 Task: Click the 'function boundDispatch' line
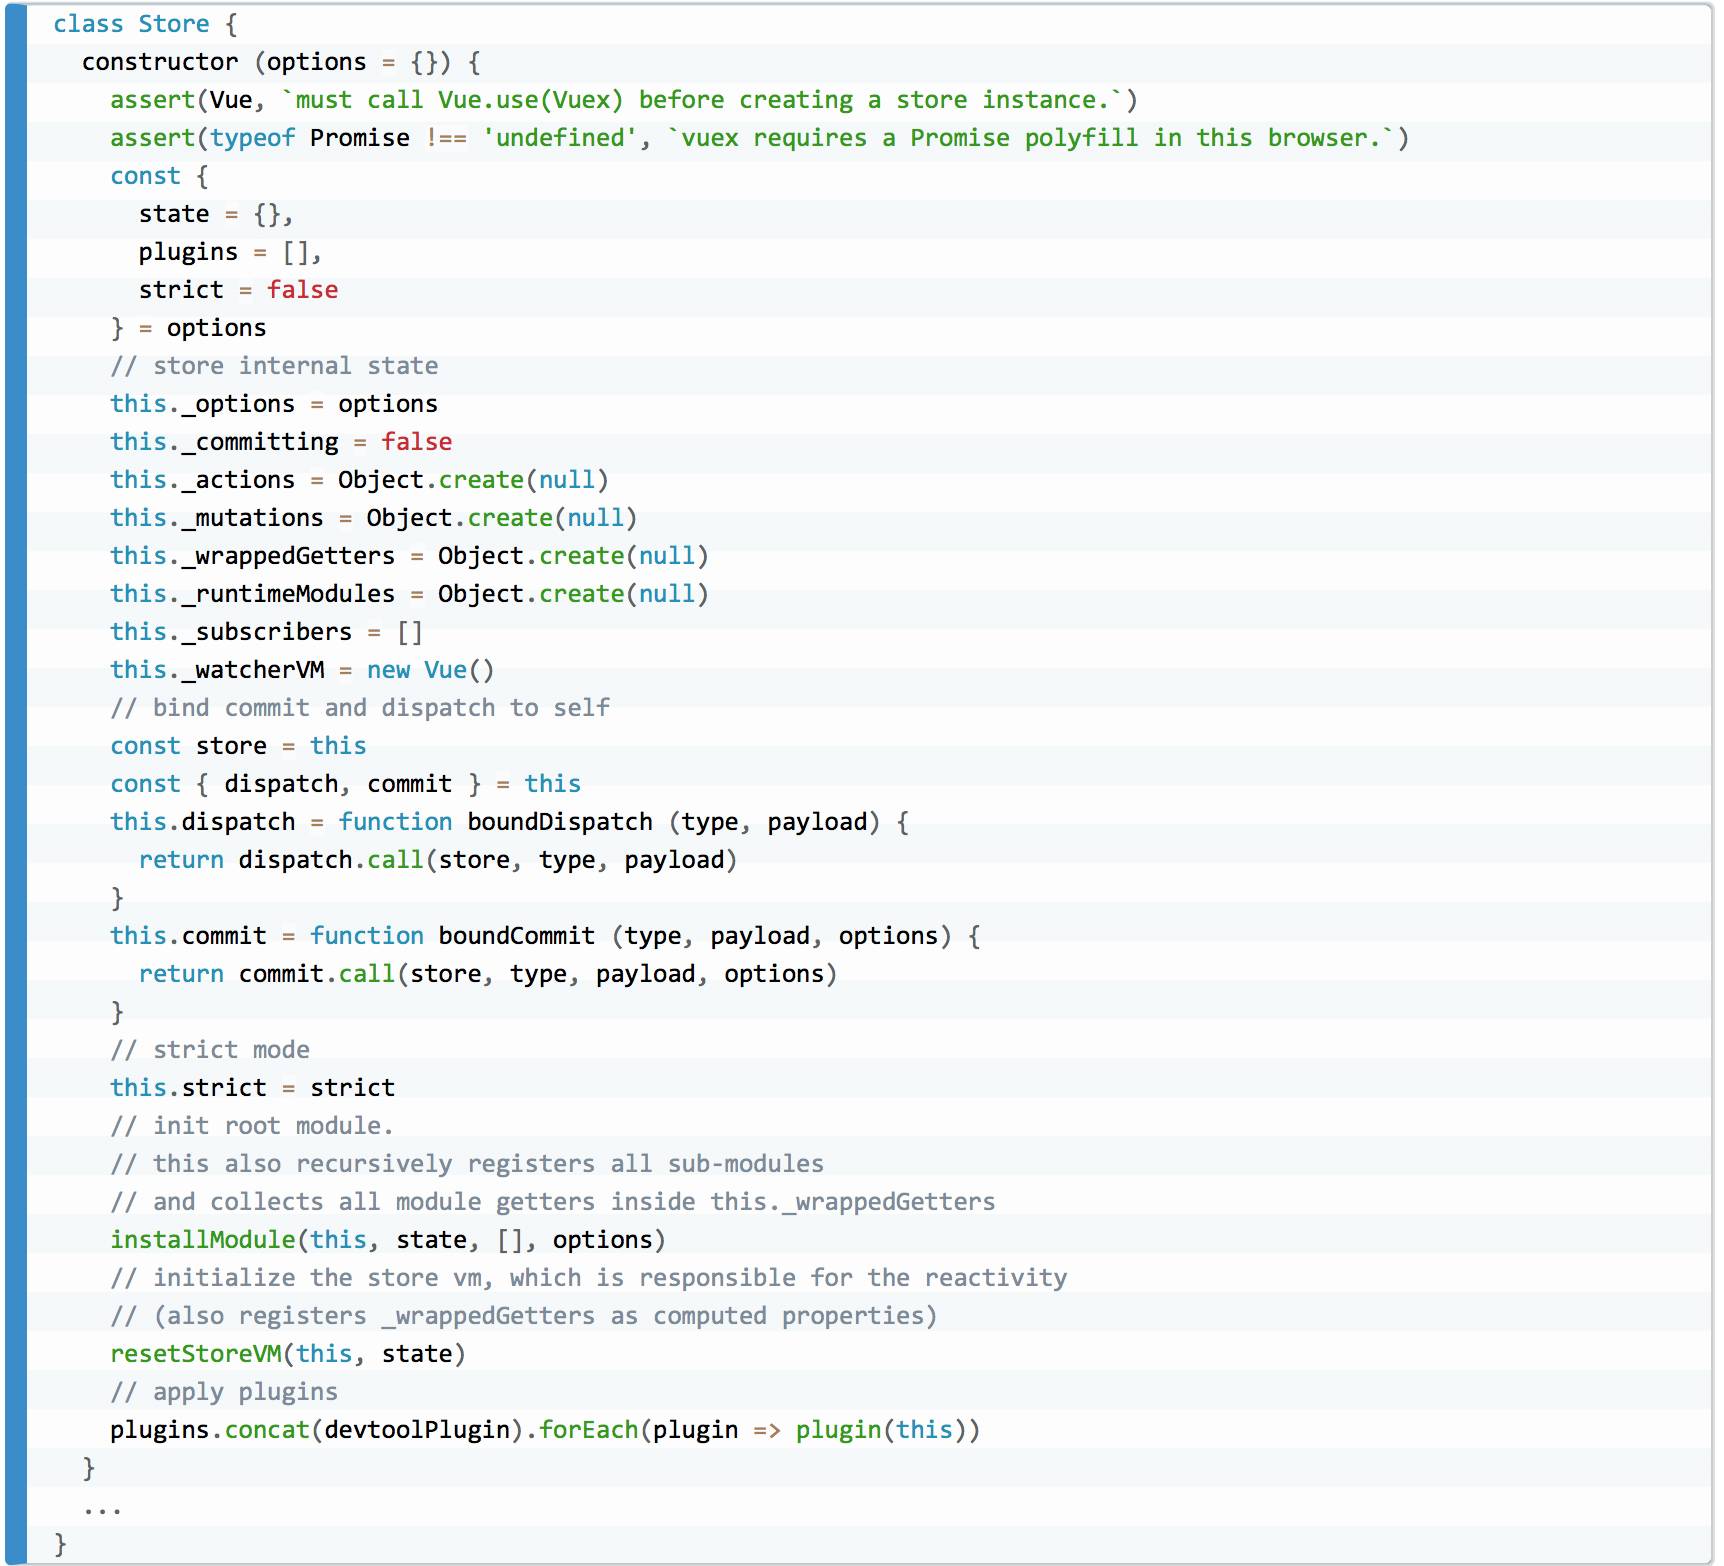509,822
